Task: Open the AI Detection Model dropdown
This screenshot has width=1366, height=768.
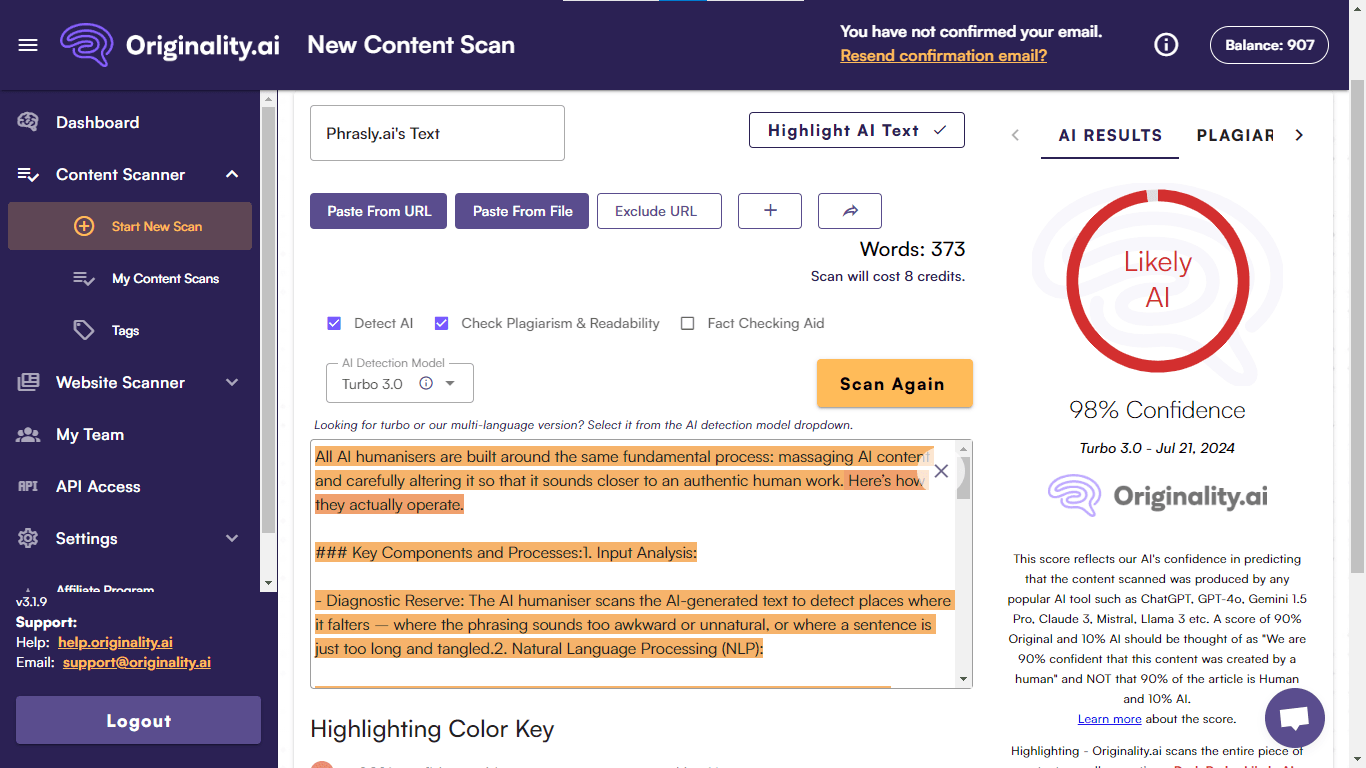Action: click(450, 383)
